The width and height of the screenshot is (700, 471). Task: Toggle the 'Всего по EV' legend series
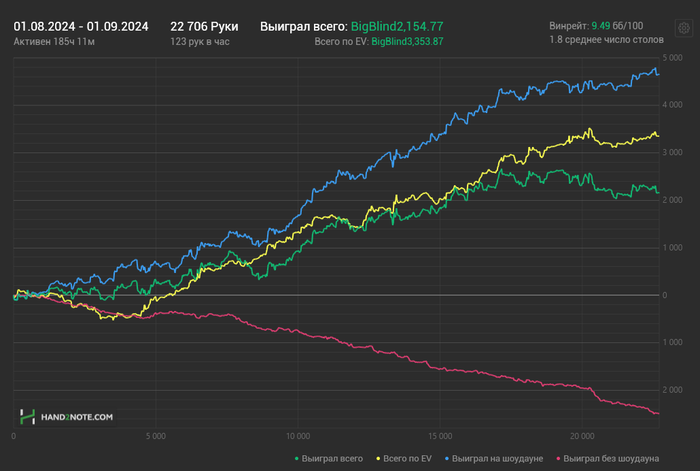(404, 458)
